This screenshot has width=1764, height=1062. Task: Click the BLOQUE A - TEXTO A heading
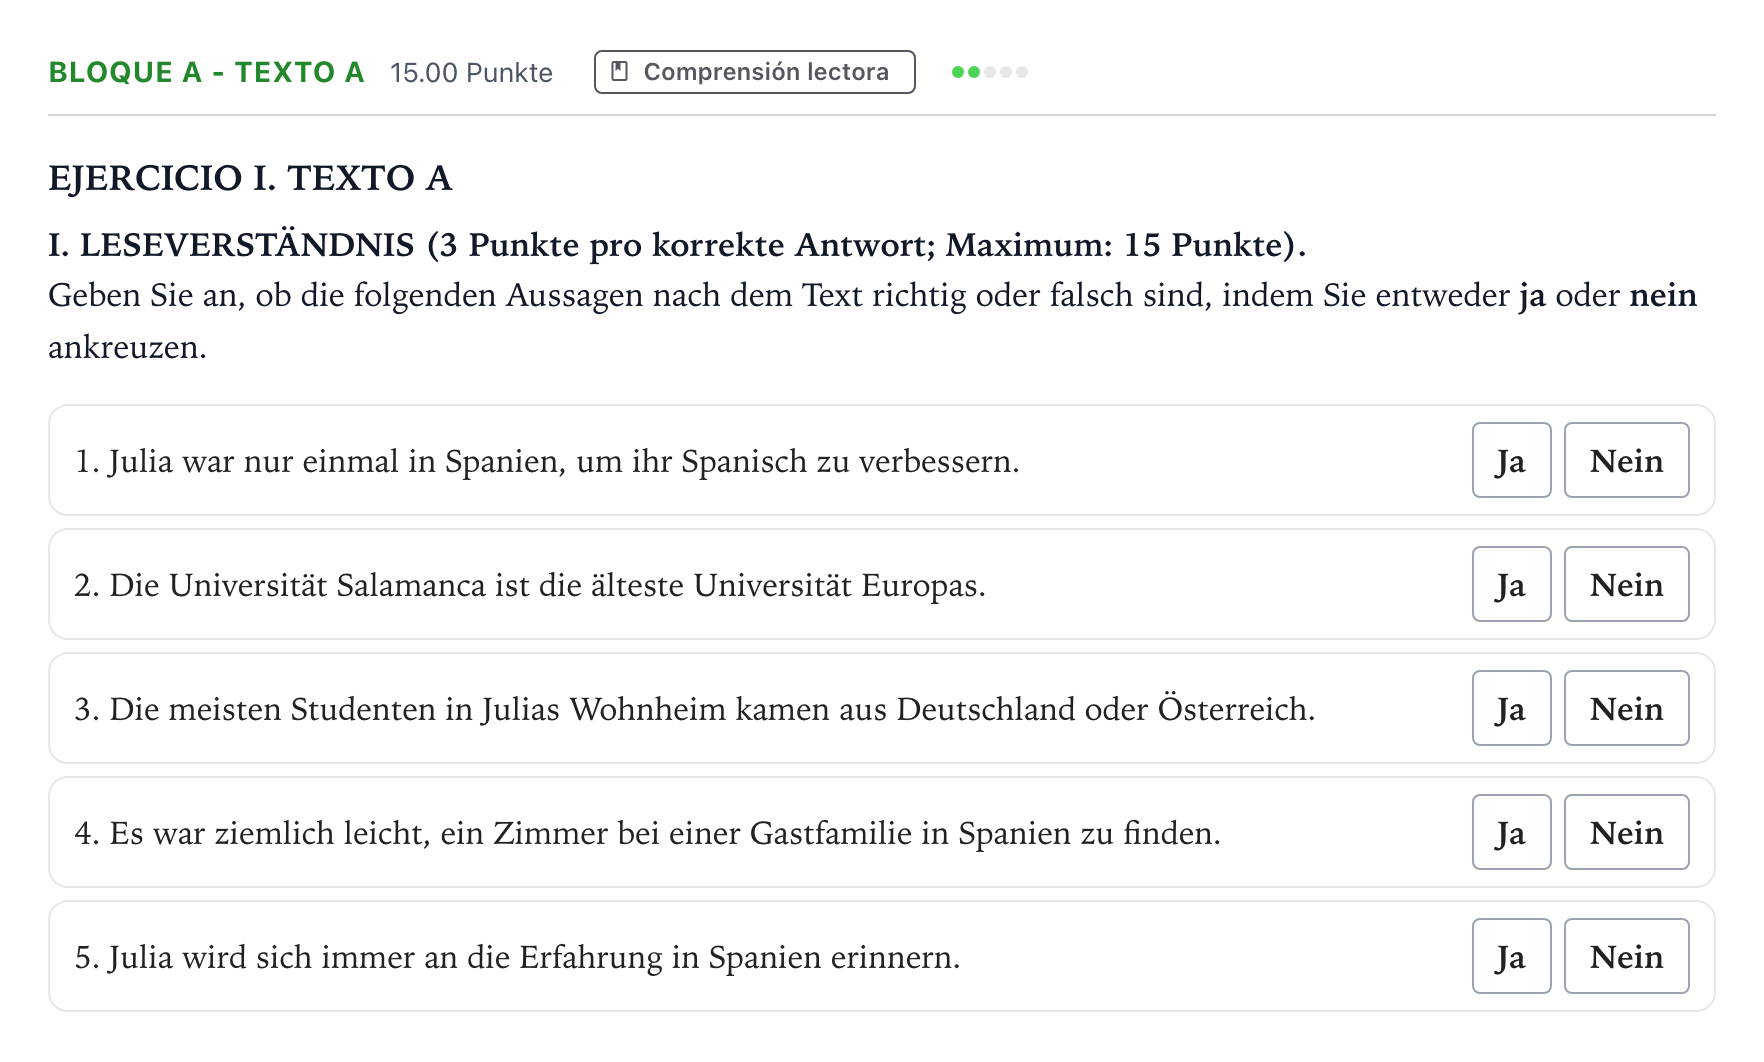tap(206, 72)
